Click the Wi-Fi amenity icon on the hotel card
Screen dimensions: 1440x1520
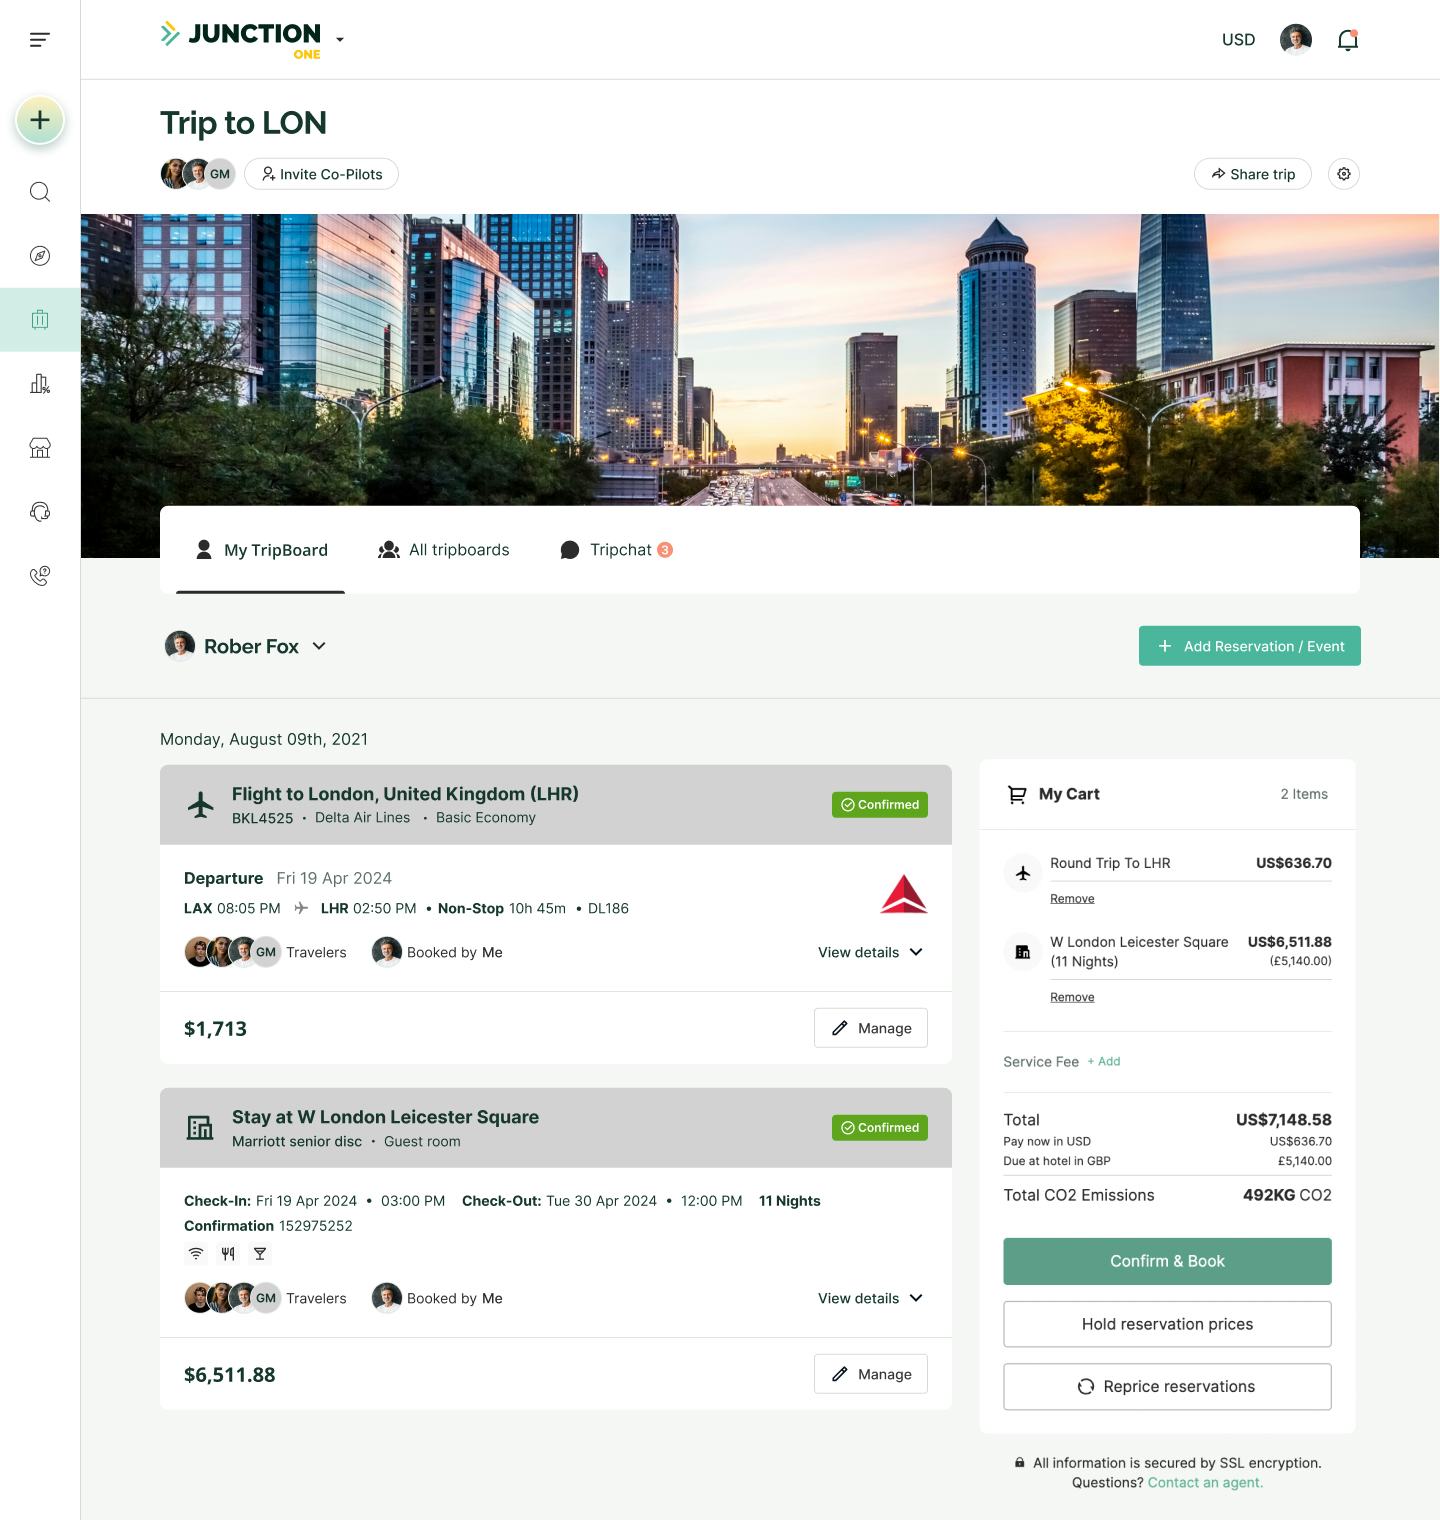click(x=195, y=1253)
